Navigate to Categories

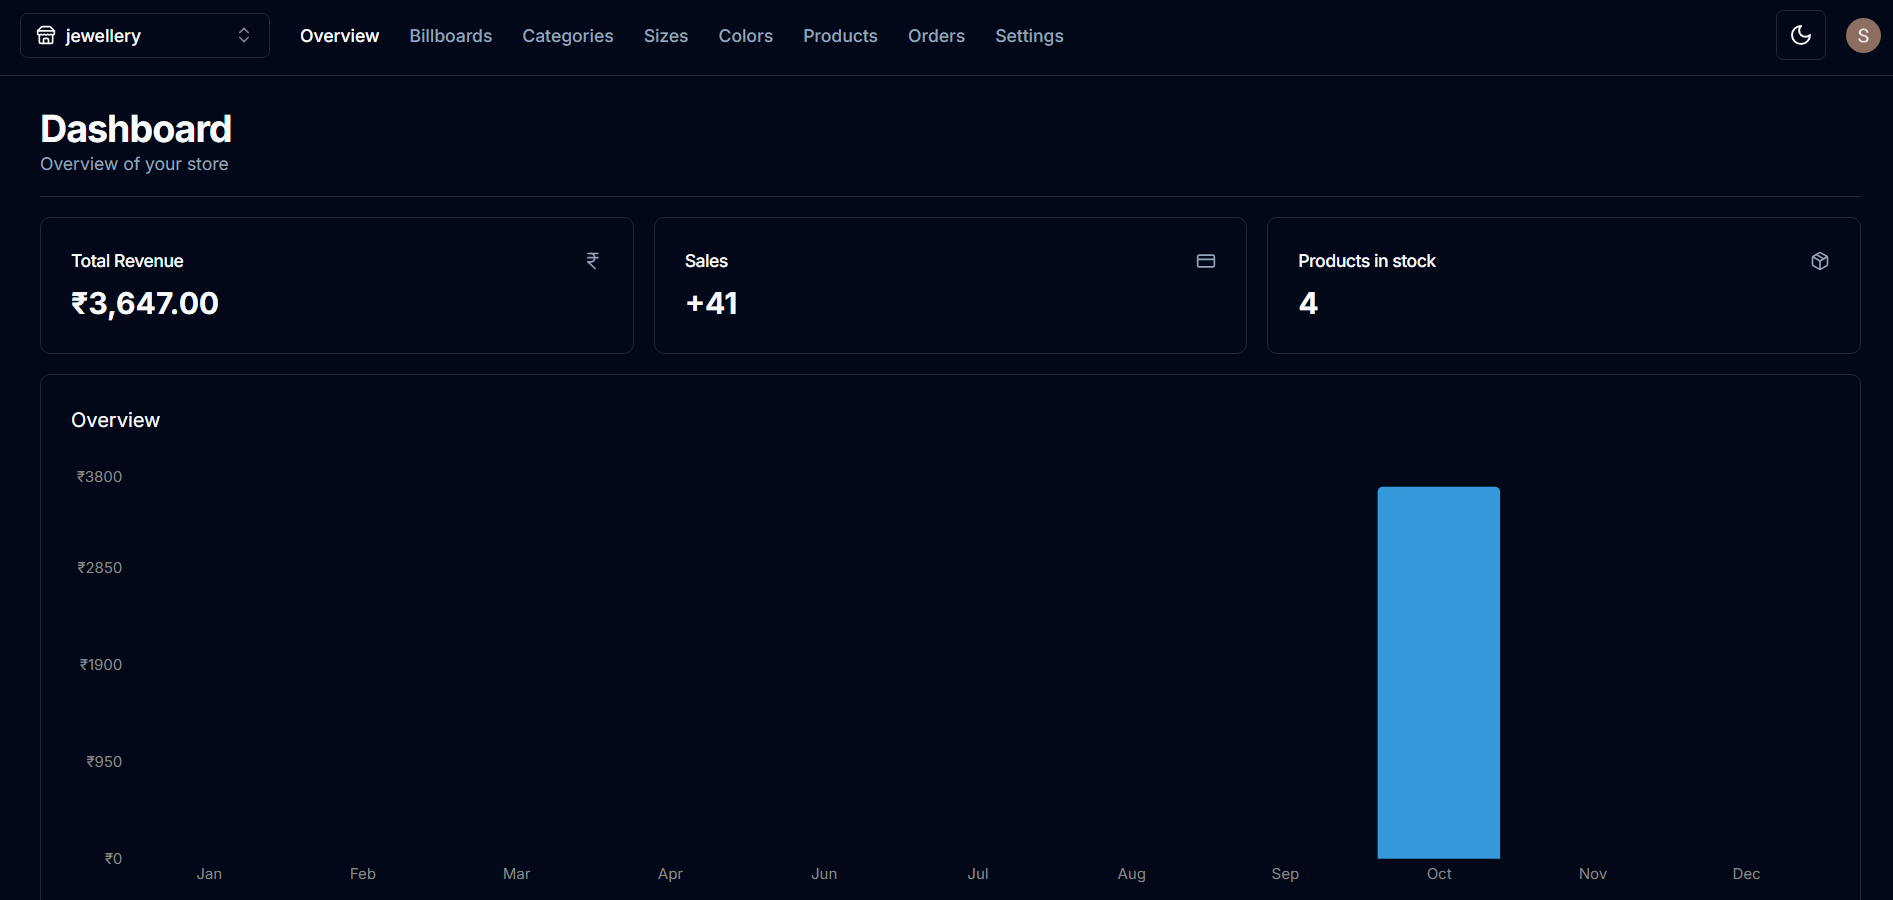click(567, 36)
